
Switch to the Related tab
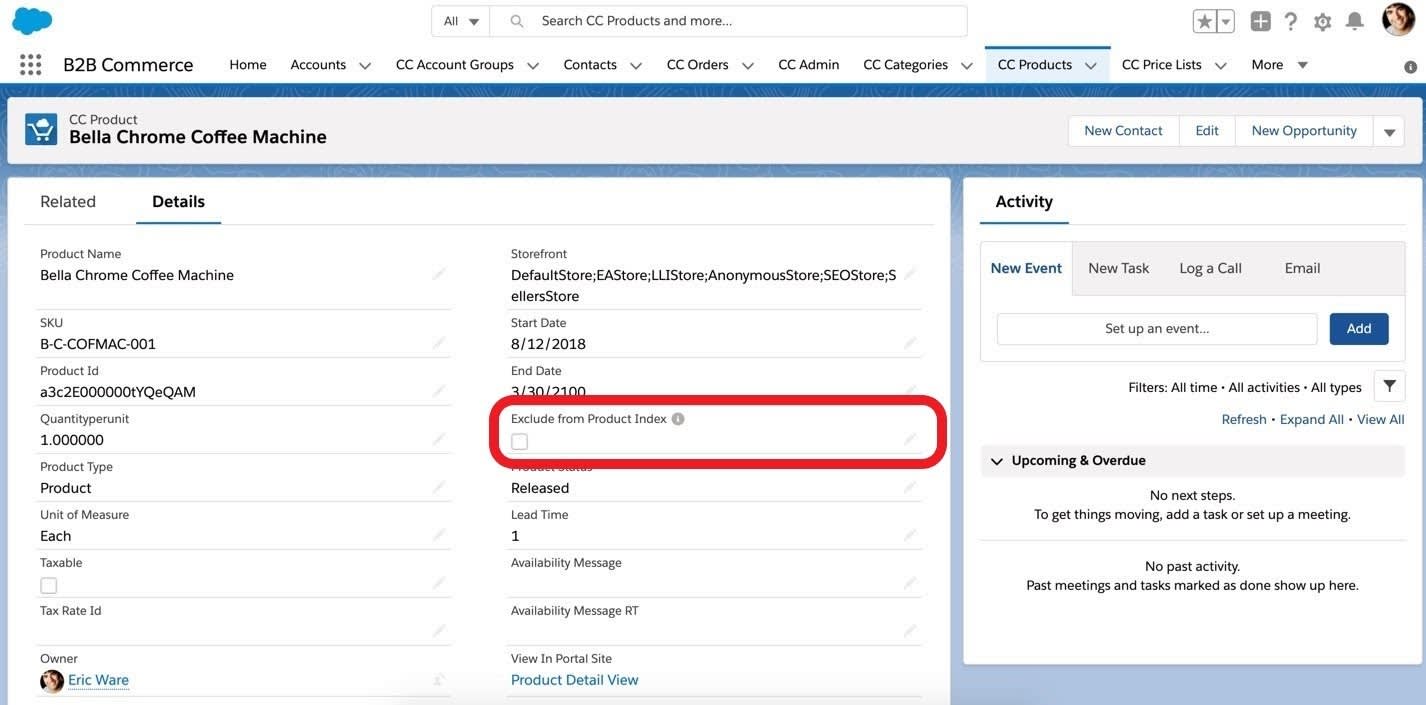[68, 201]
